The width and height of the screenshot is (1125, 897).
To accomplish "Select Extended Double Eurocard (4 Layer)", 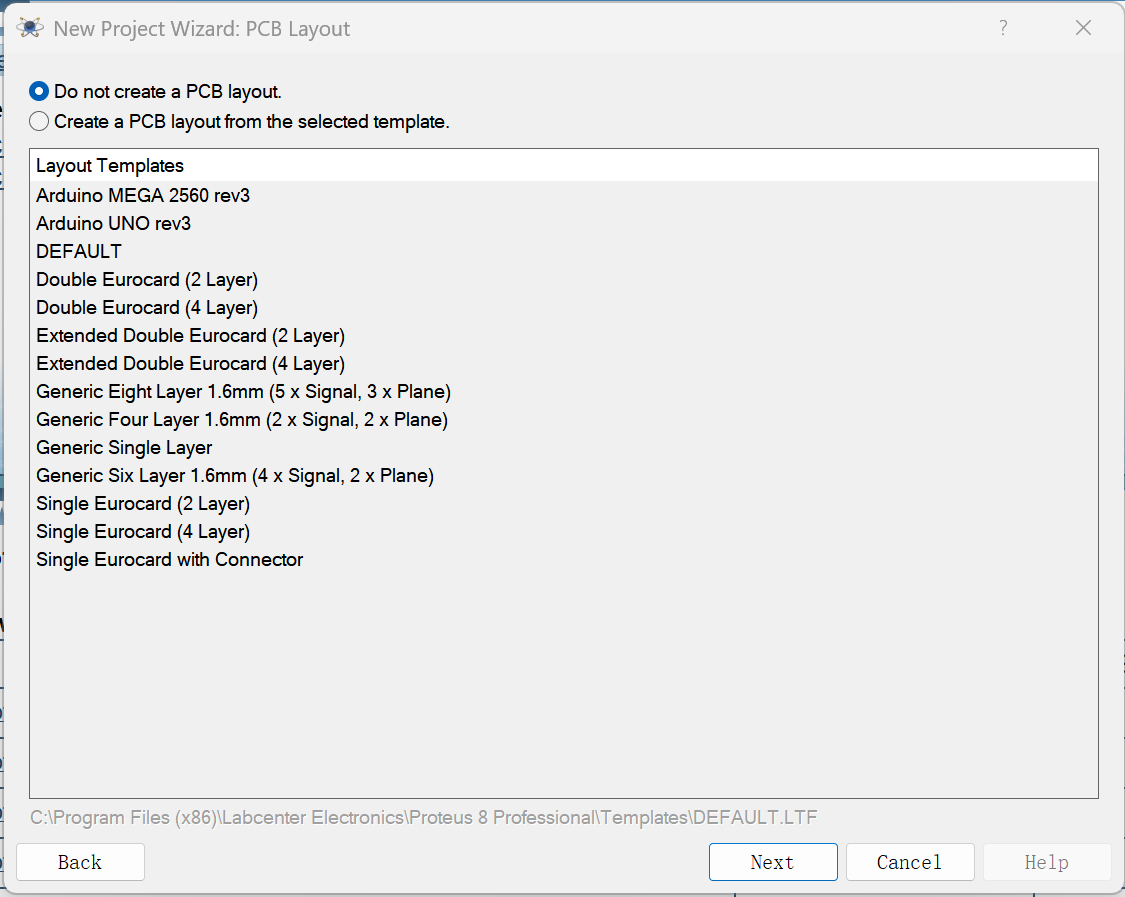I will 190,363.
